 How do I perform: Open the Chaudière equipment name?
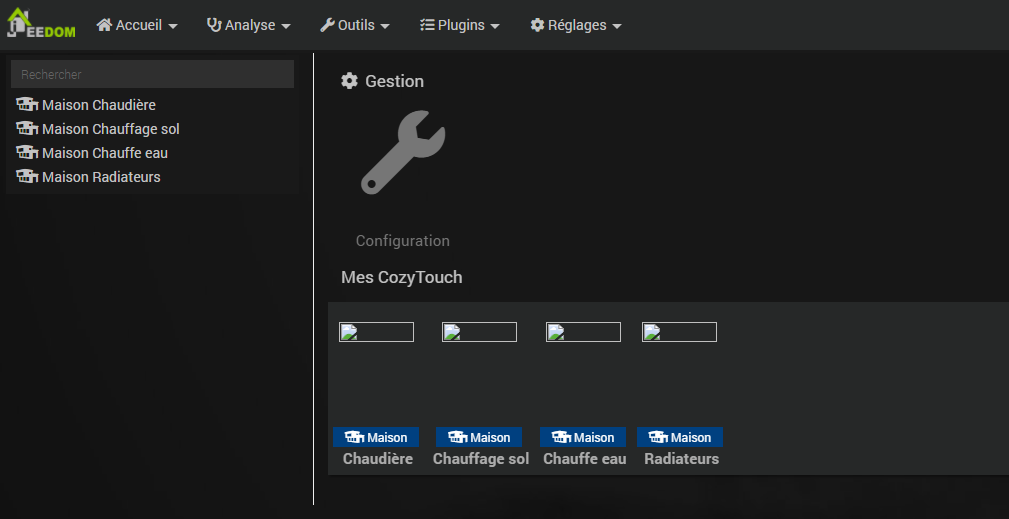378,459
